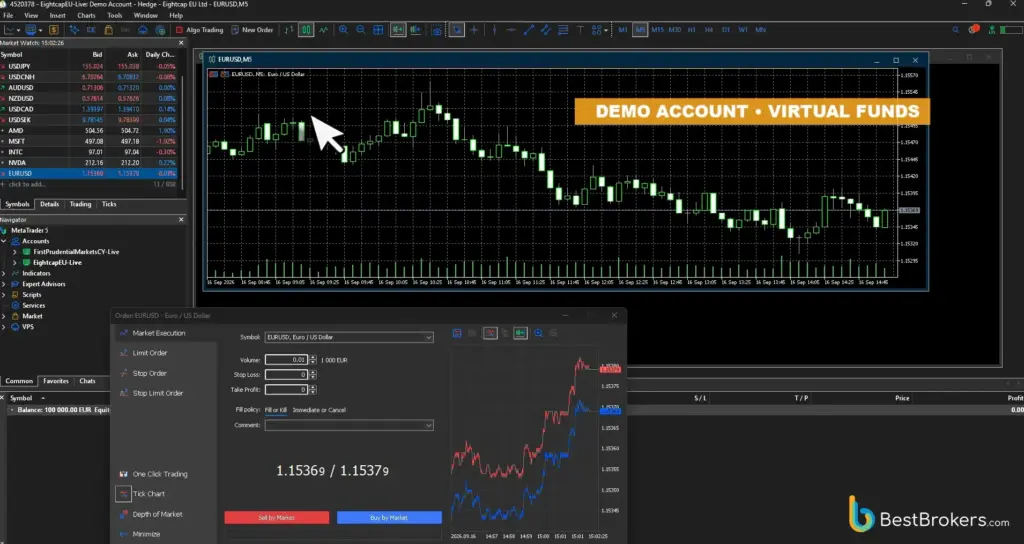Expand the Indicators tree node
The image size is (1024, 544).
point(4,274)
